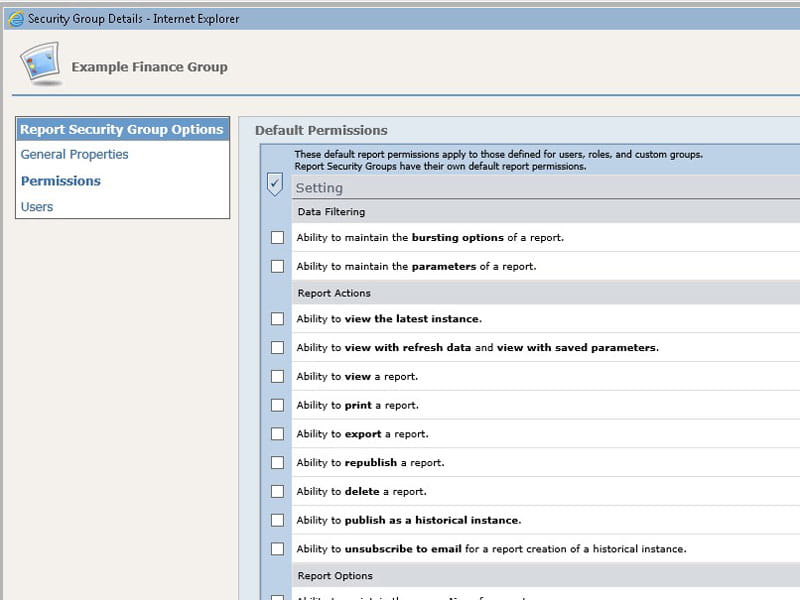Image resolution: width=800 pixels, height=600 pixels.
Task: Click the Report Security Group Options header
Action: 122,130
